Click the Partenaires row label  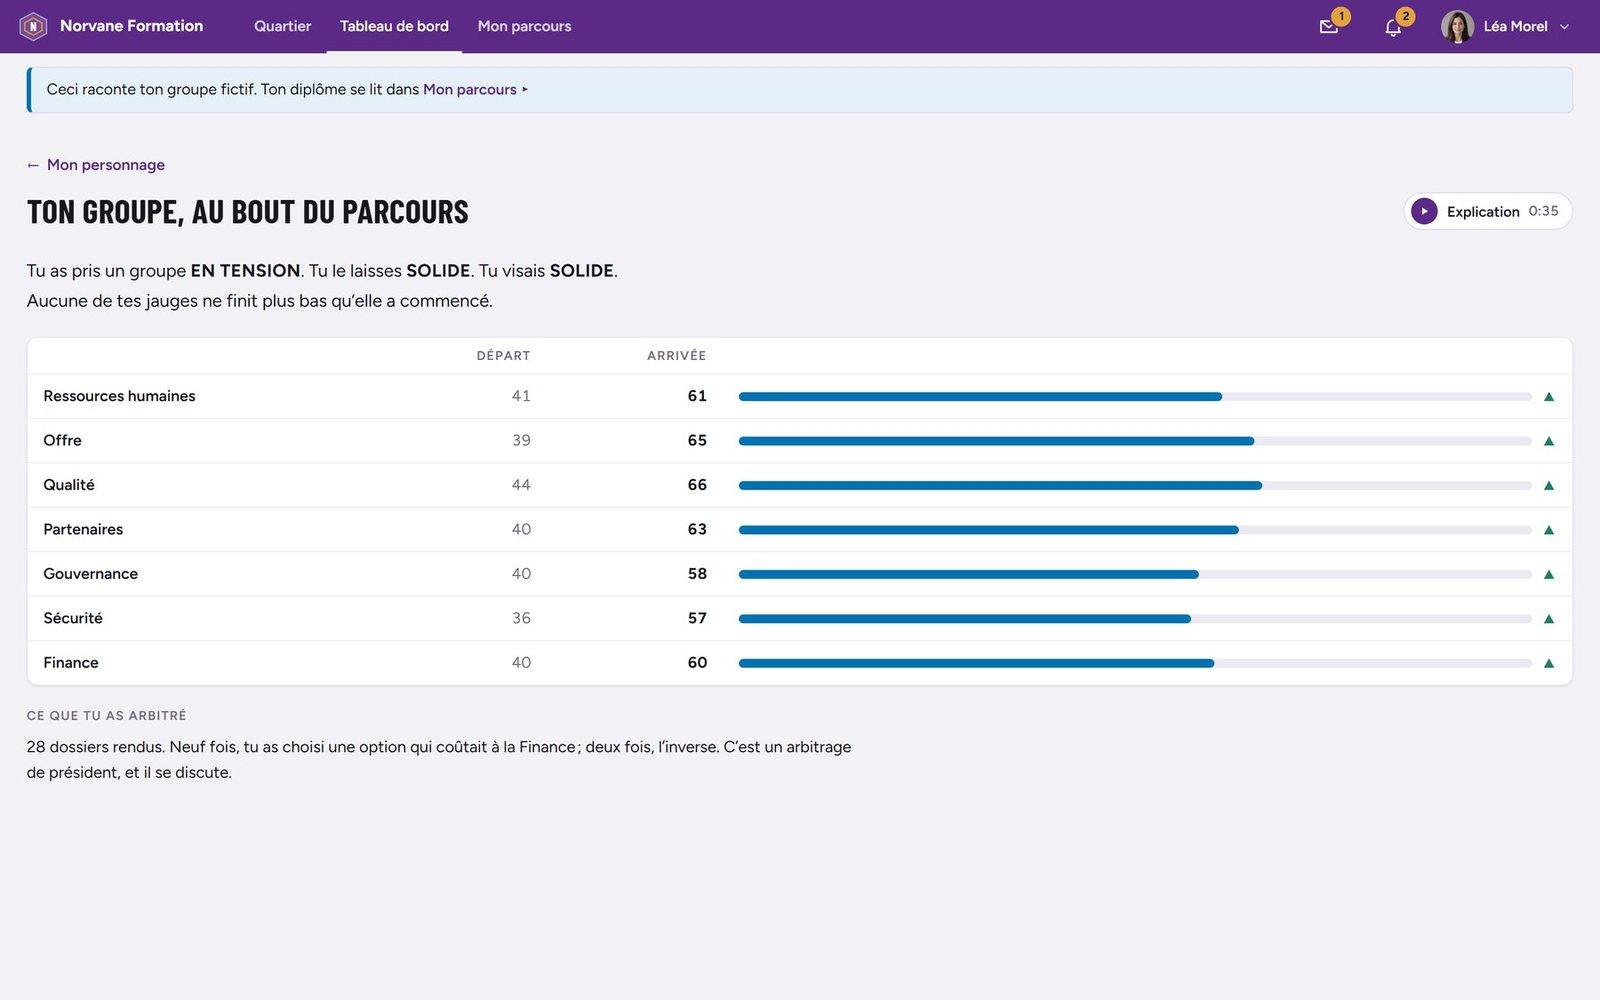pos(83,529)
